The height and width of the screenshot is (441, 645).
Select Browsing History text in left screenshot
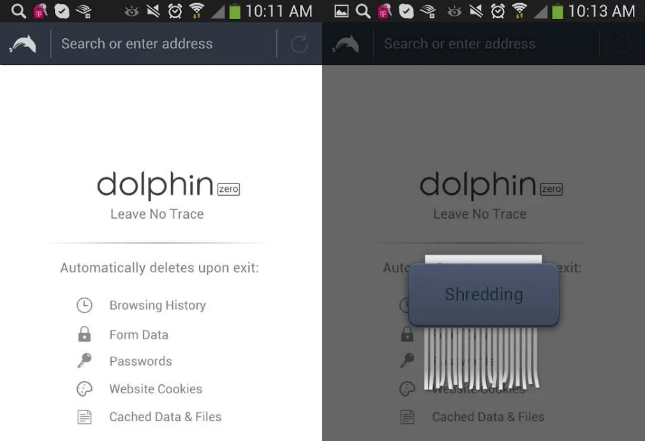[158, 305]
